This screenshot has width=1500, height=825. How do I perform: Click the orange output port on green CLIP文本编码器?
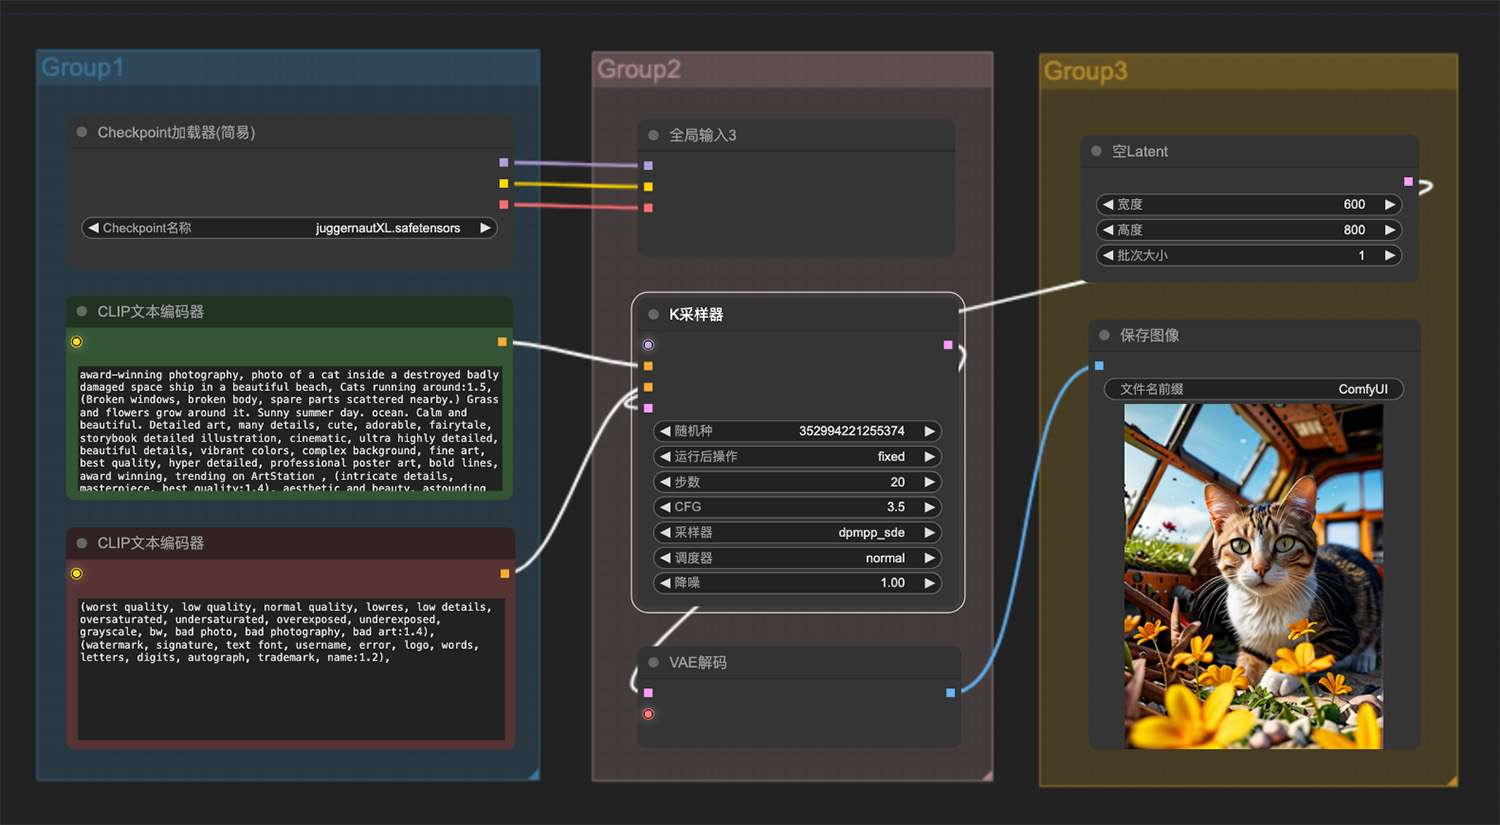pos(502,342)
